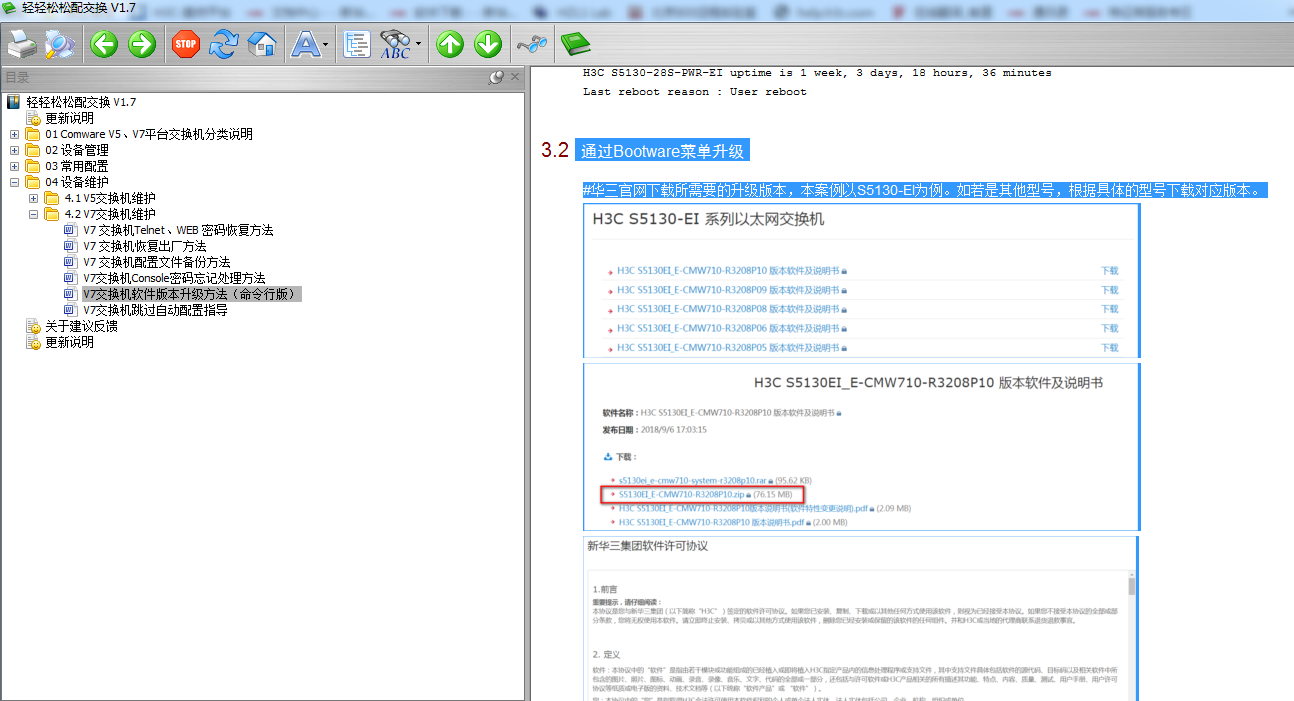Open V7 交换机Telnet、WEB 密码恢复方法 topic
This screenshot has height=701, width=1294.
pos(178,230)
